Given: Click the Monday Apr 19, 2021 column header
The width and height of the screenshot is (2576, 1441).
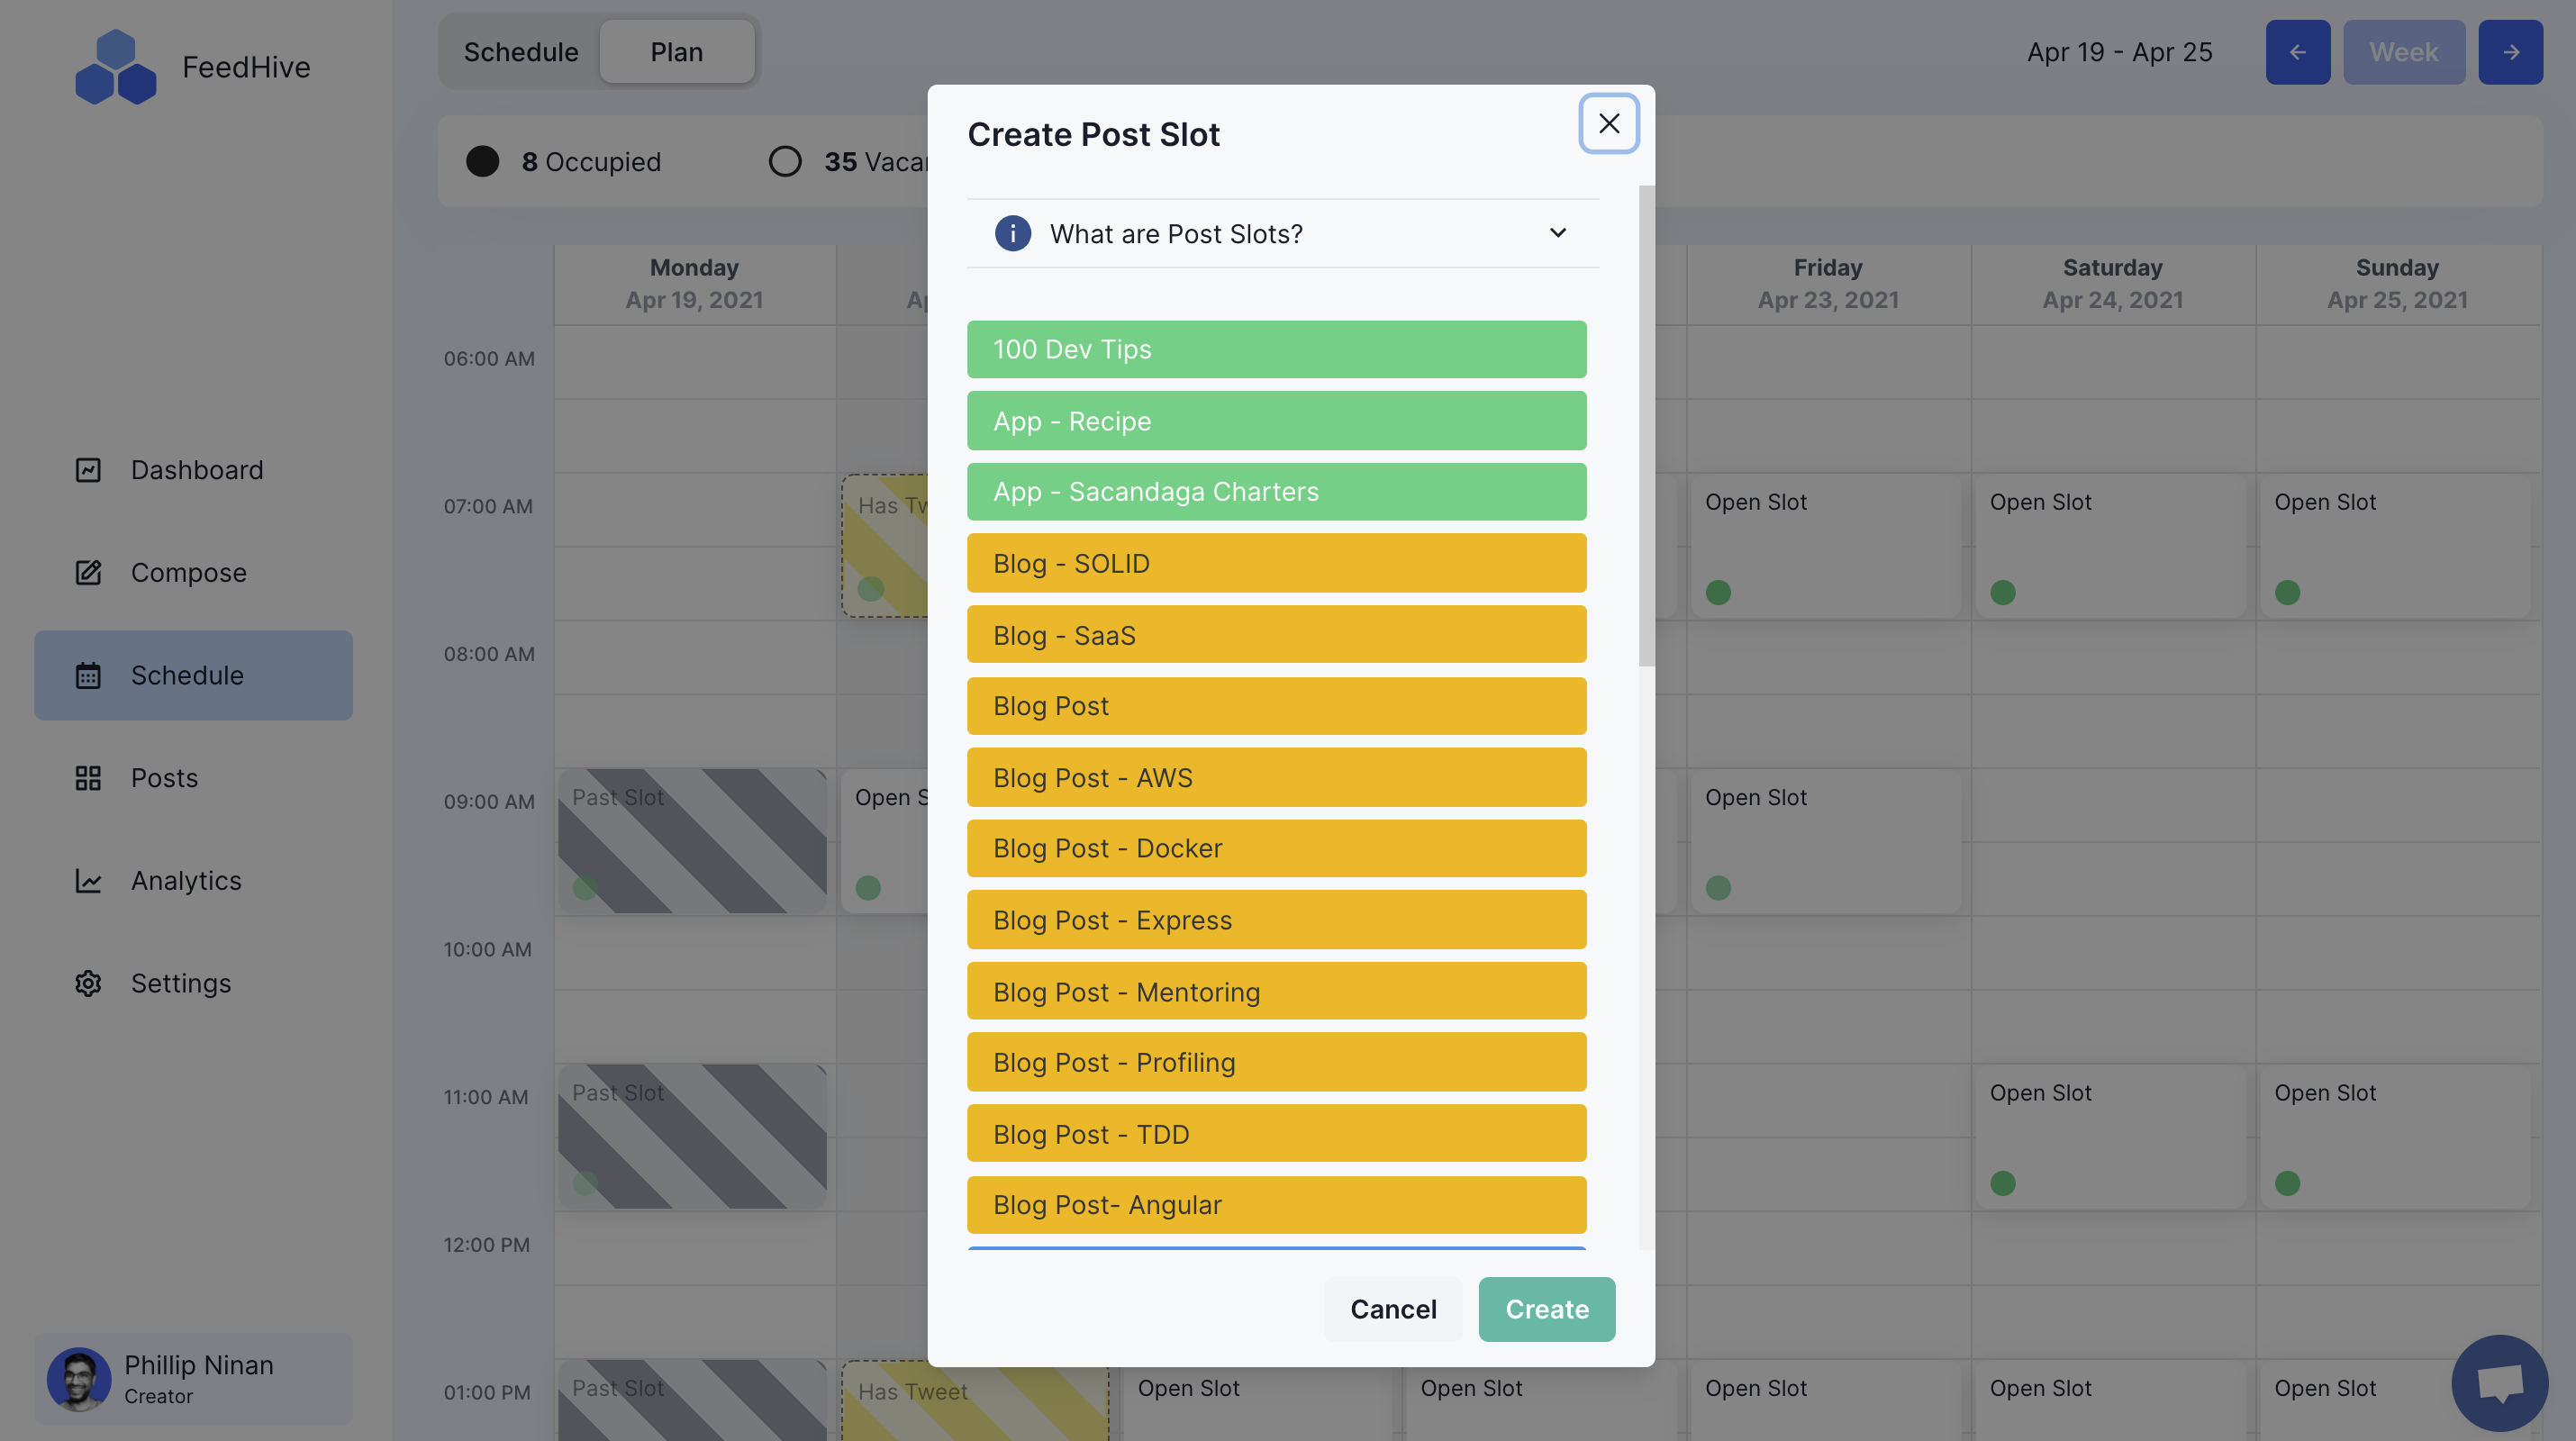Looking at the screenshot, I should pos(695,284).
